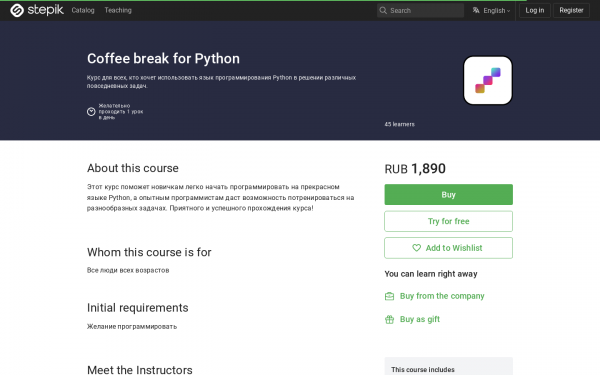The height and width of the screenshot is (375, 600).
Task: Click "You can learn right away" text
Action: coord(431,274)
